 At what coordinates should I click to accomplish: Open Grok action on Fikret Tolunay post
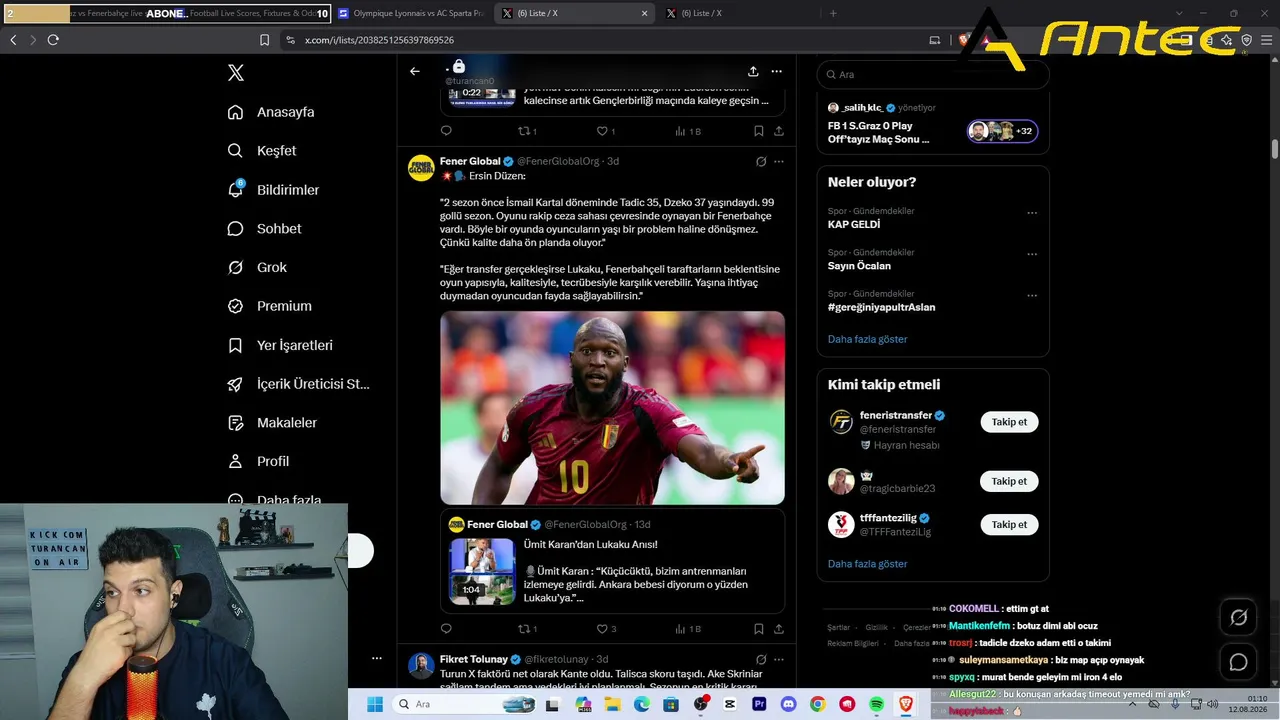(761, 660)
